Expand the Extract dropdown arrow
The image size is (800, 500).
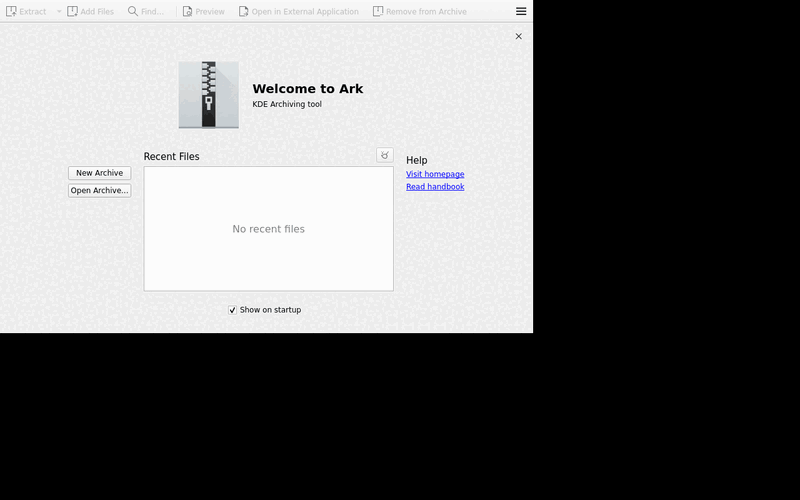(59, 11)
